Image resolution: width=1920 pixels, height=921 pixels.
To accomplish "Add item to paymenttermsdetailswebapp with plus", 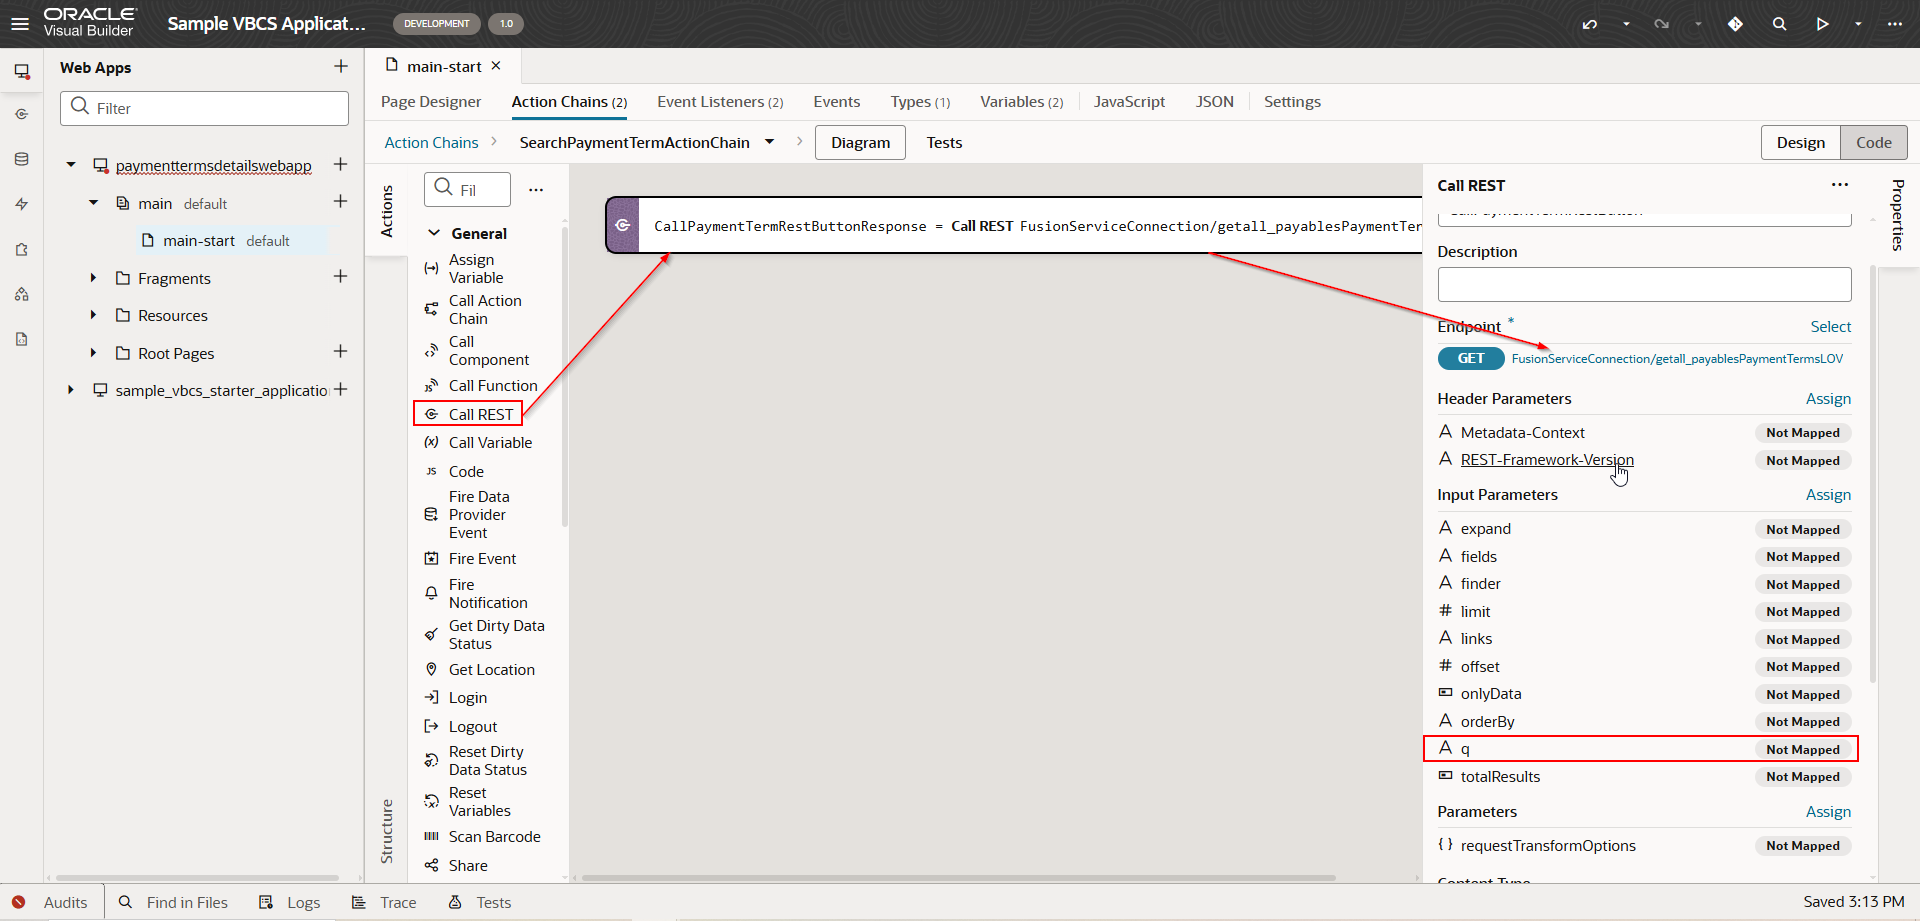I will point(341,164).
